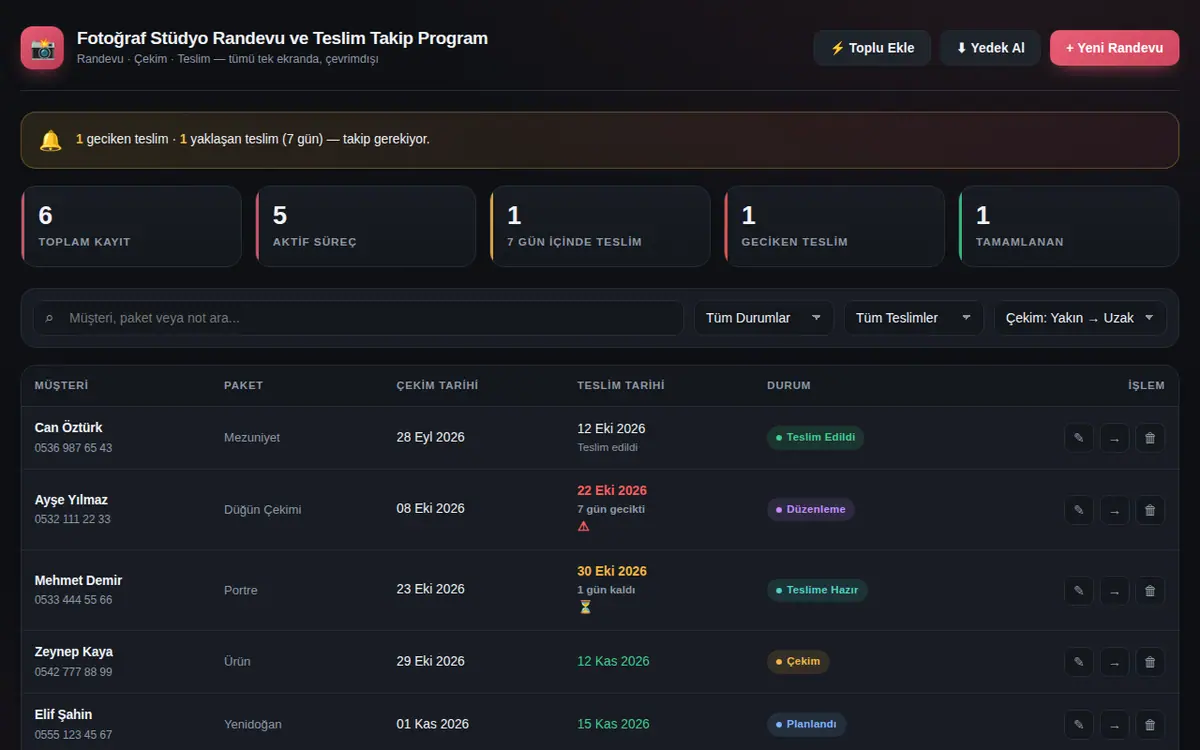Delete Ayşe Yılmaz's record via trash icon
This screenshot has height=750, width=1200.
click(1150, 510)
